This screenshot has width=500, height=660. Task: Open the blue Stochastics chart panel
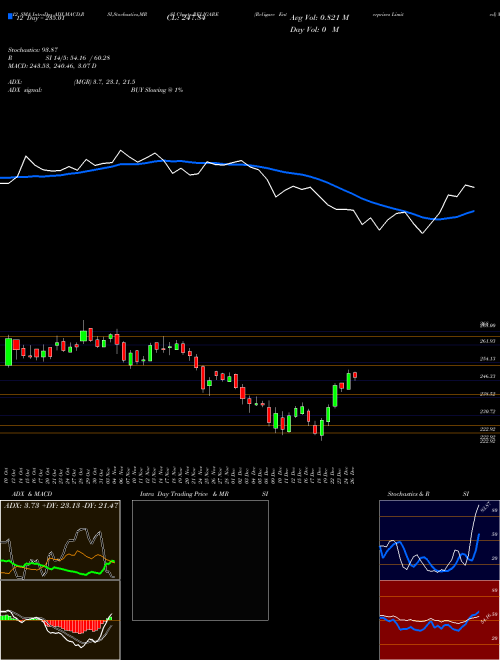click(439, 540)
